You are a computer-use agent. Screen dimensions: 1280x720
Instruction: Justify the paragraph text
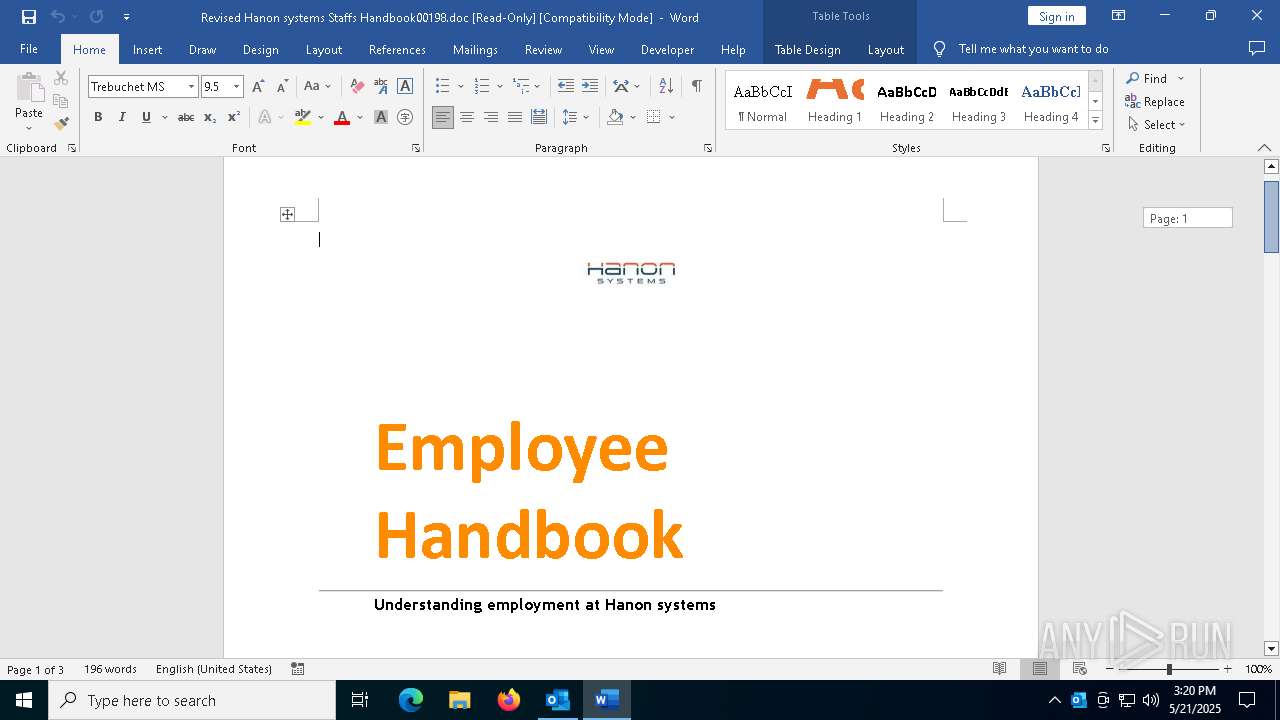[x=515, y=117]
